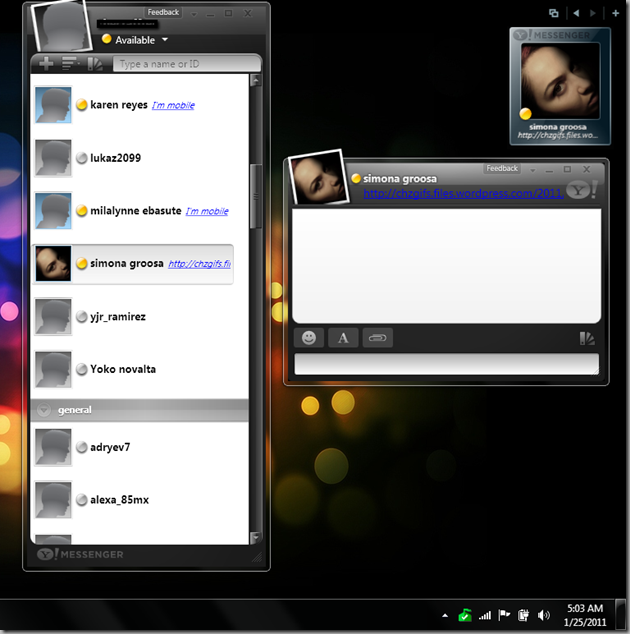Show hidden system tray icons arrow
Screen dimensions: 630x634
point(443,615)
